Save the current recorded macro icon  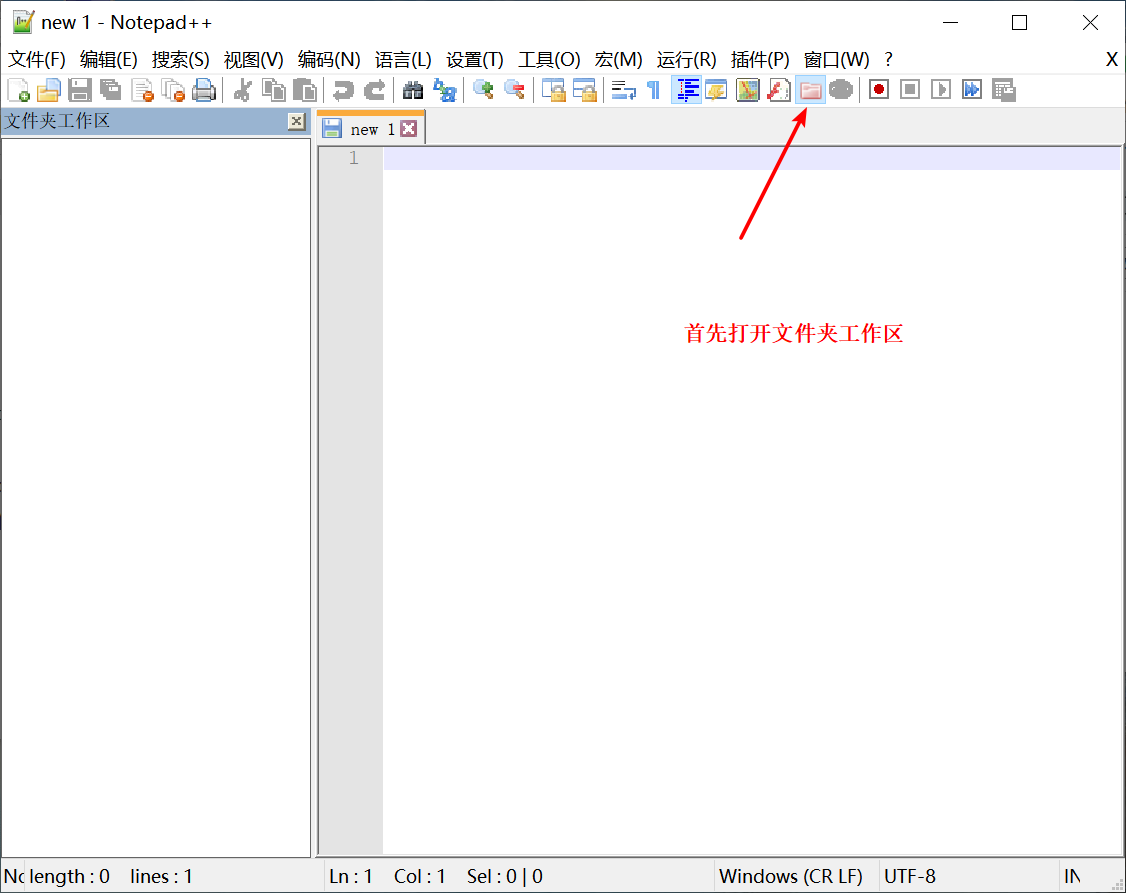click(x=1003, y=90)
